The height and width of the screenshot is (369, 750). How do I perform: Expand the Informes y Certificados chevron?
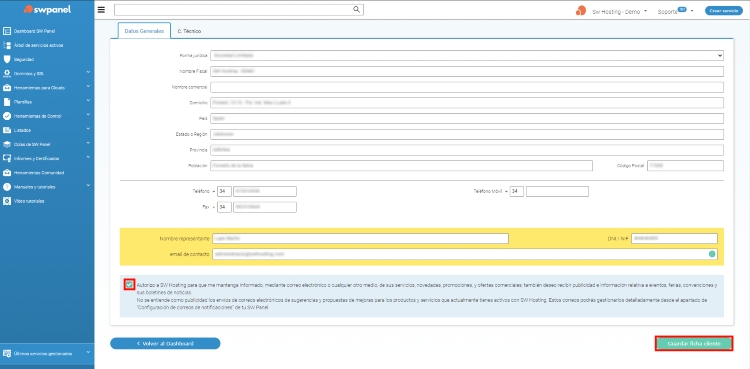[88, 157]
